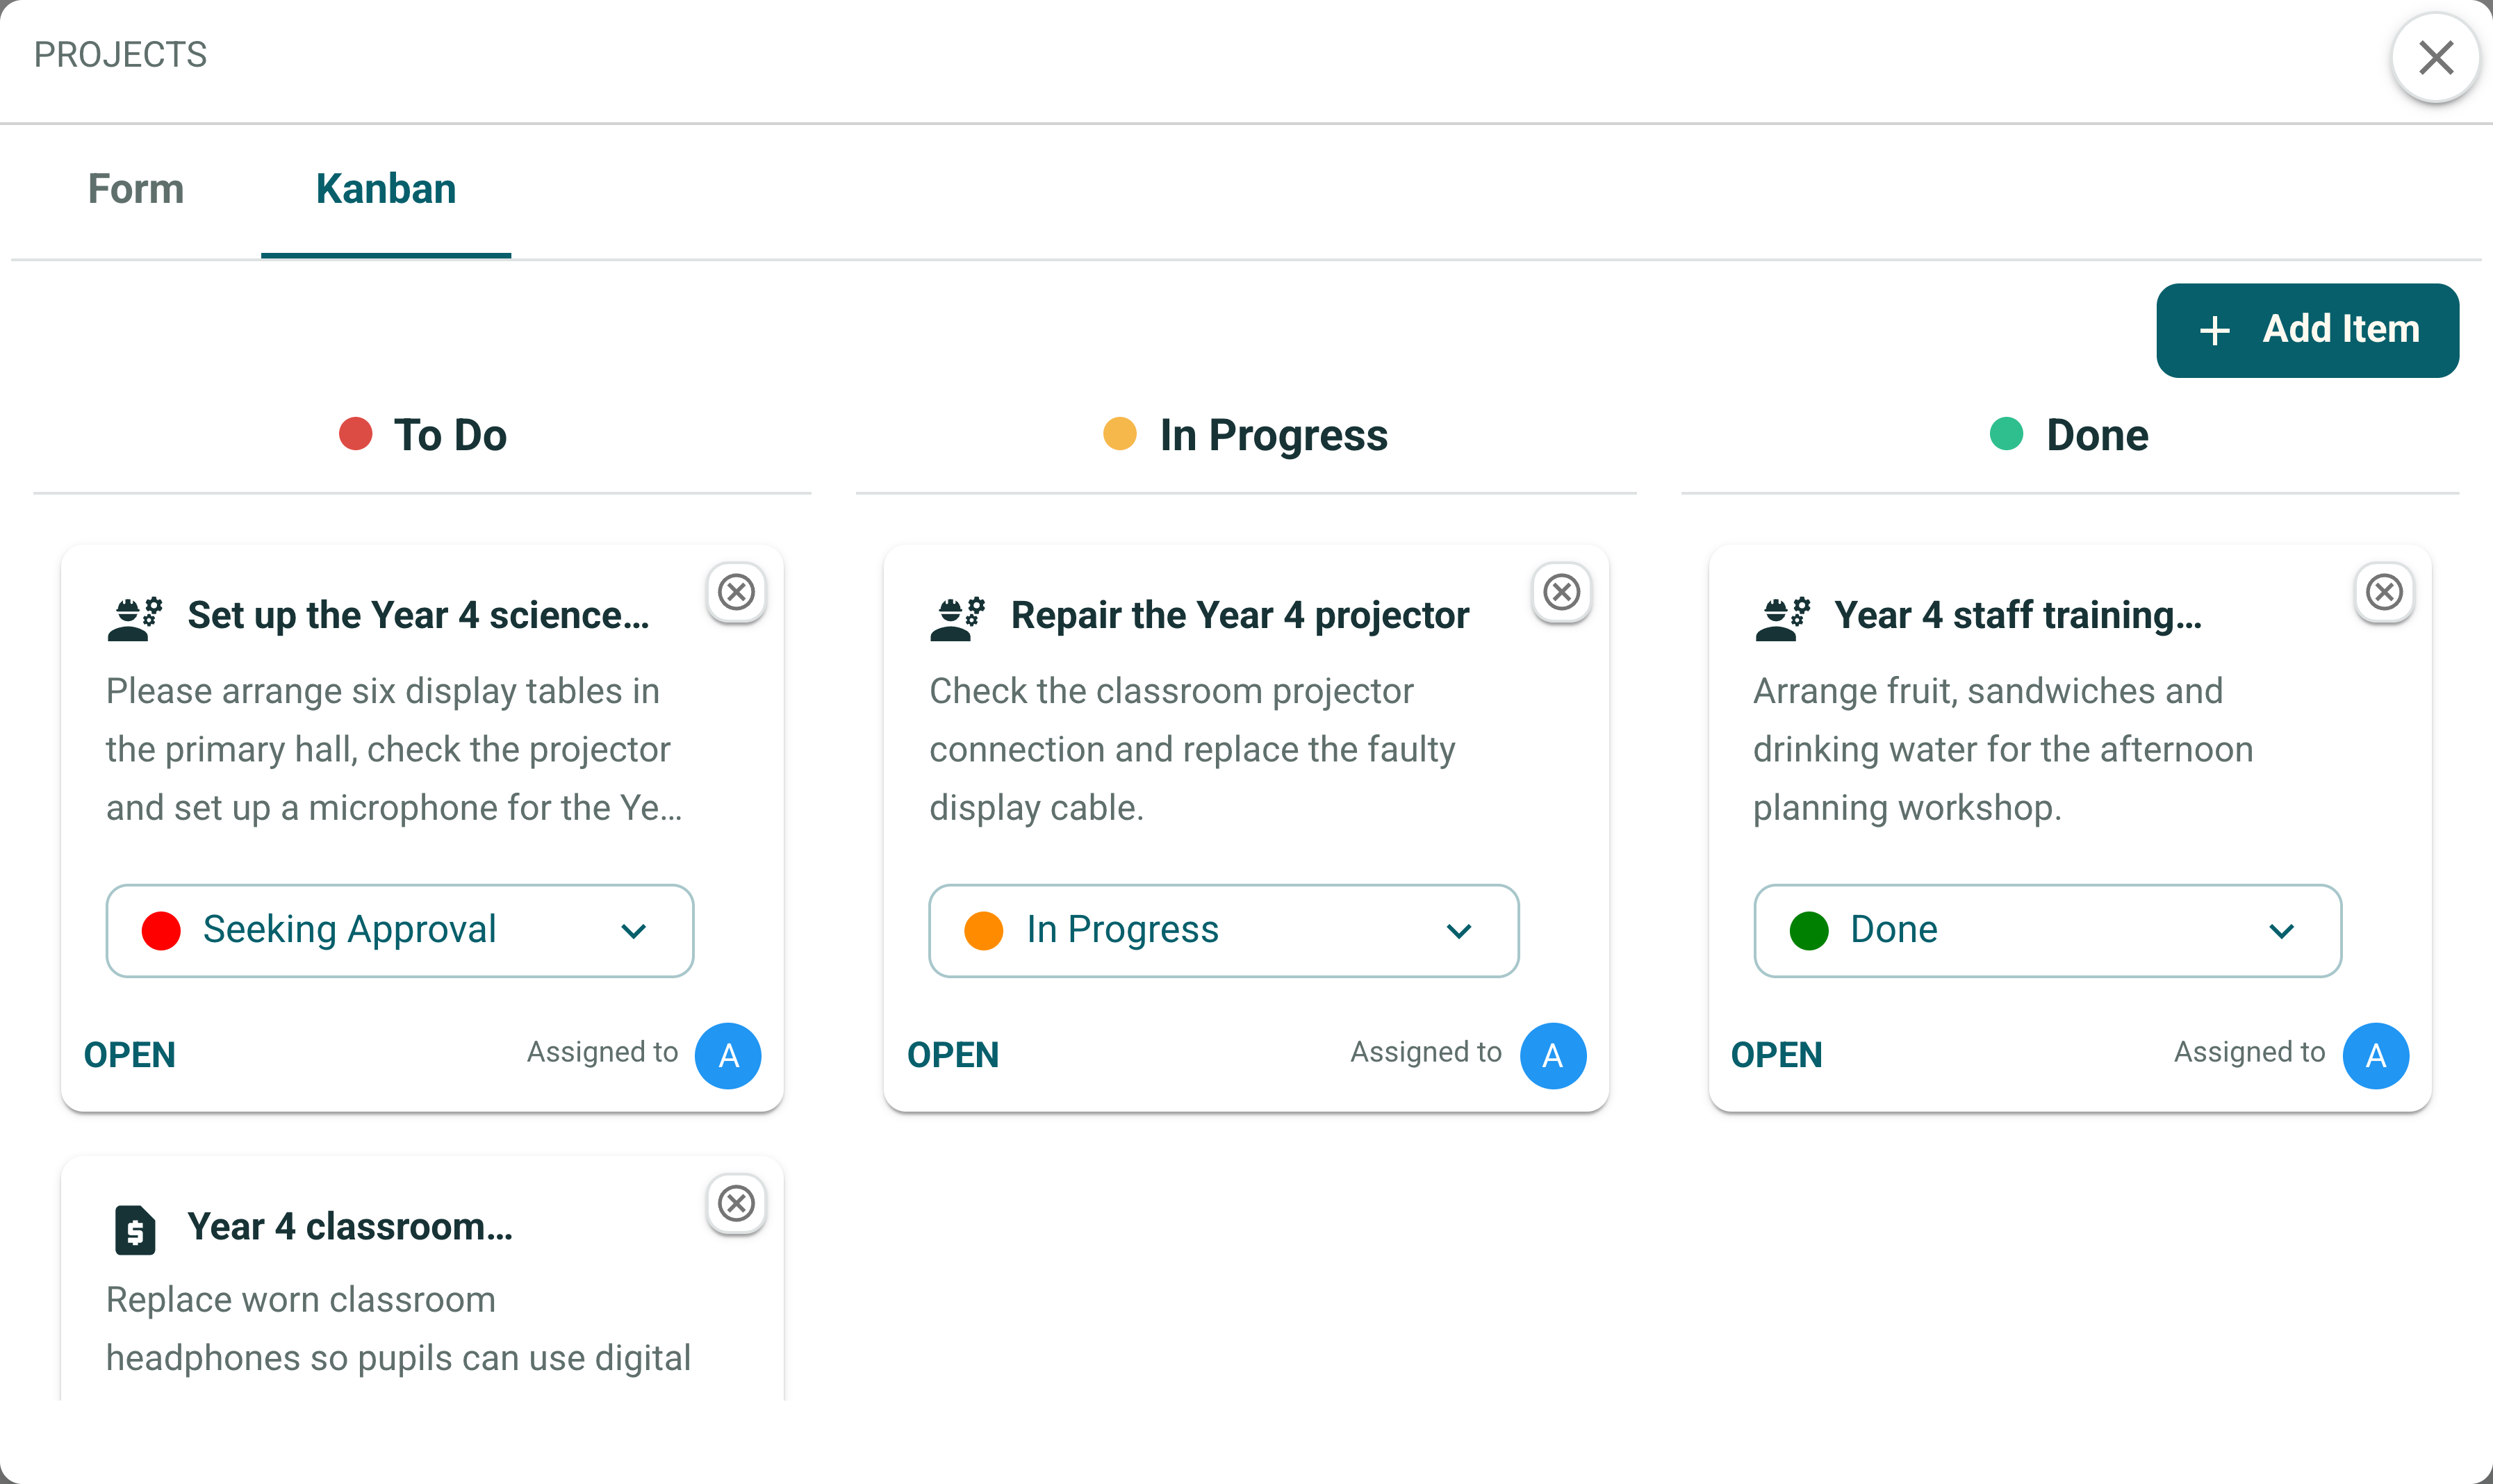This screenshot has width=2493, height=1484.
Task: Open the Seeking Approval status dropdown
Action: tap(400, 930)
